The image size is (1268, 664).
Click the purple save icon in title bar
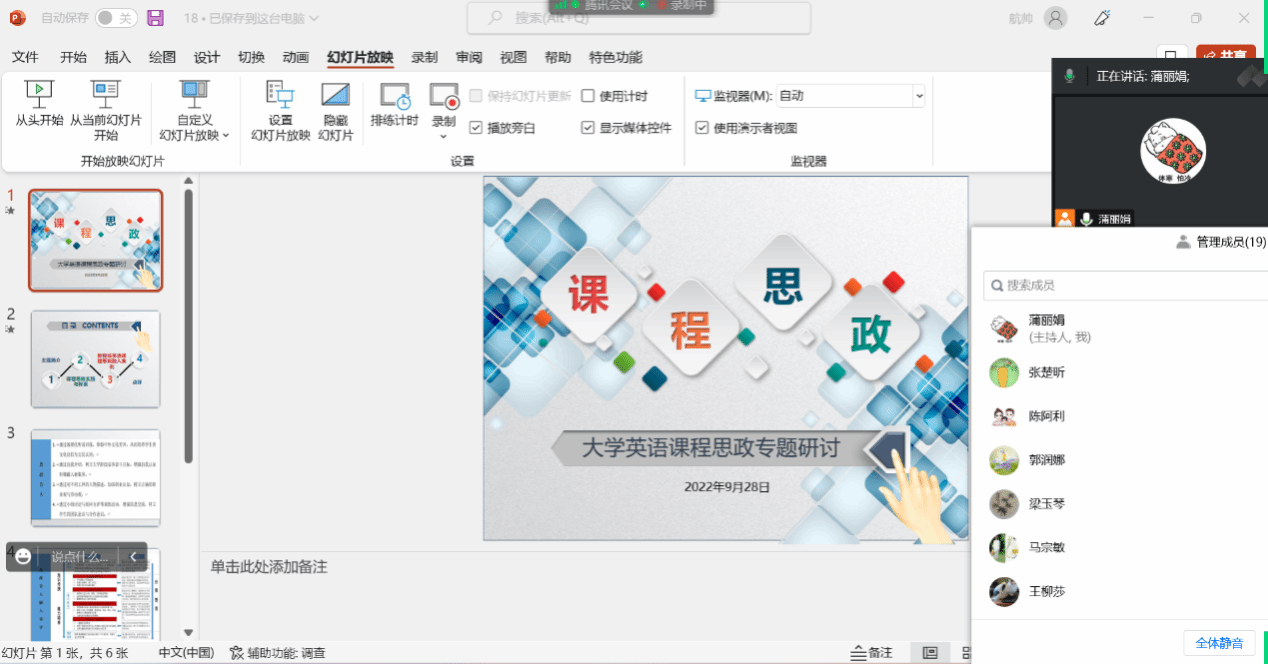(x=155, y=18)
